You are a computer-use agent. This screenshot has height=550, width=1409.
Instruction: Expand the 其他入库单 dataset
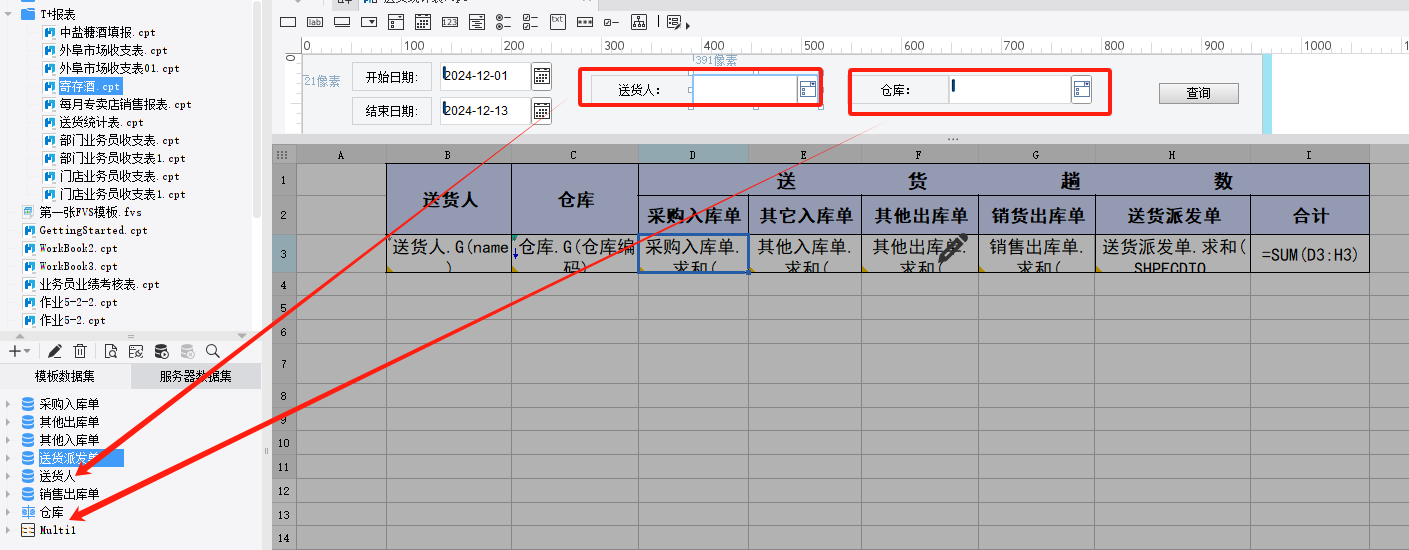(x=8, y=440)
